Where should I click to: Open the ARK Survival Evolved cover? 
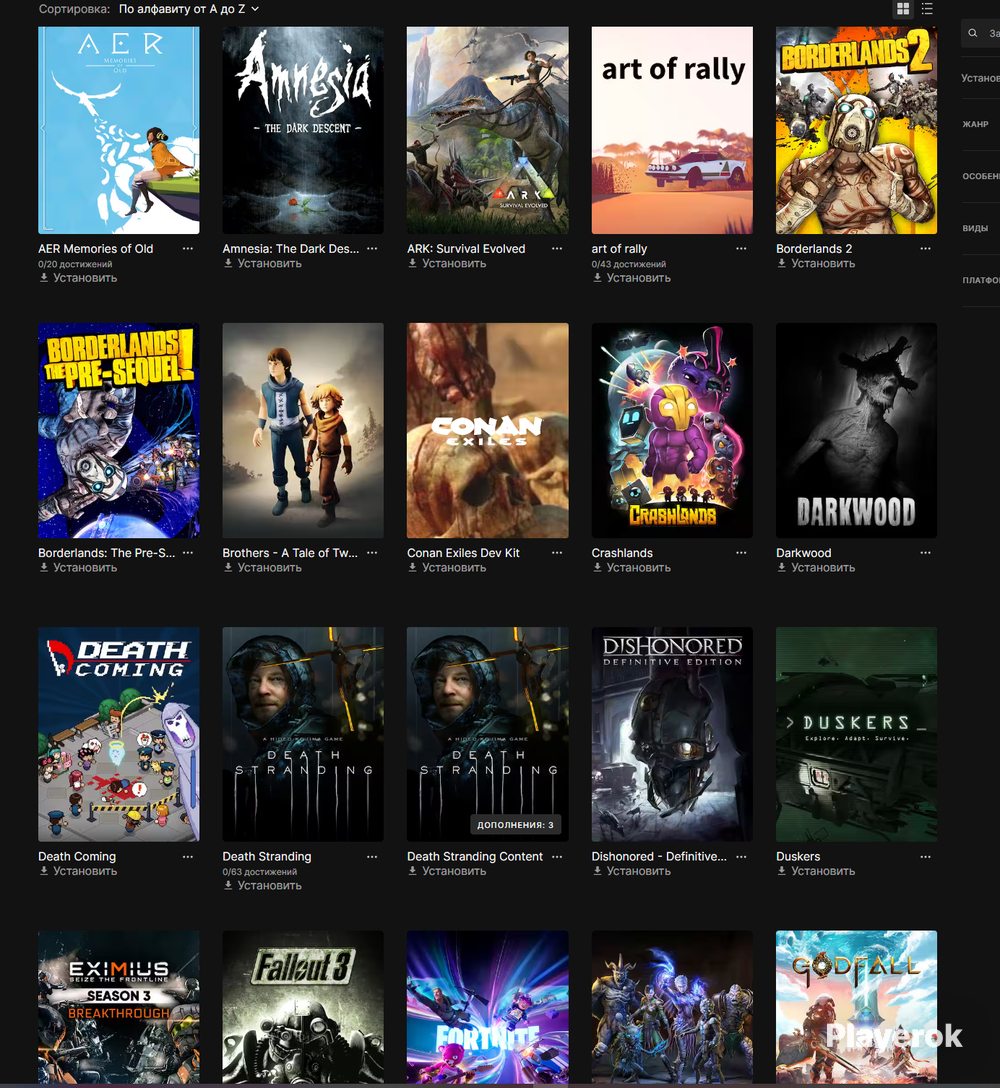pos(488,130)
